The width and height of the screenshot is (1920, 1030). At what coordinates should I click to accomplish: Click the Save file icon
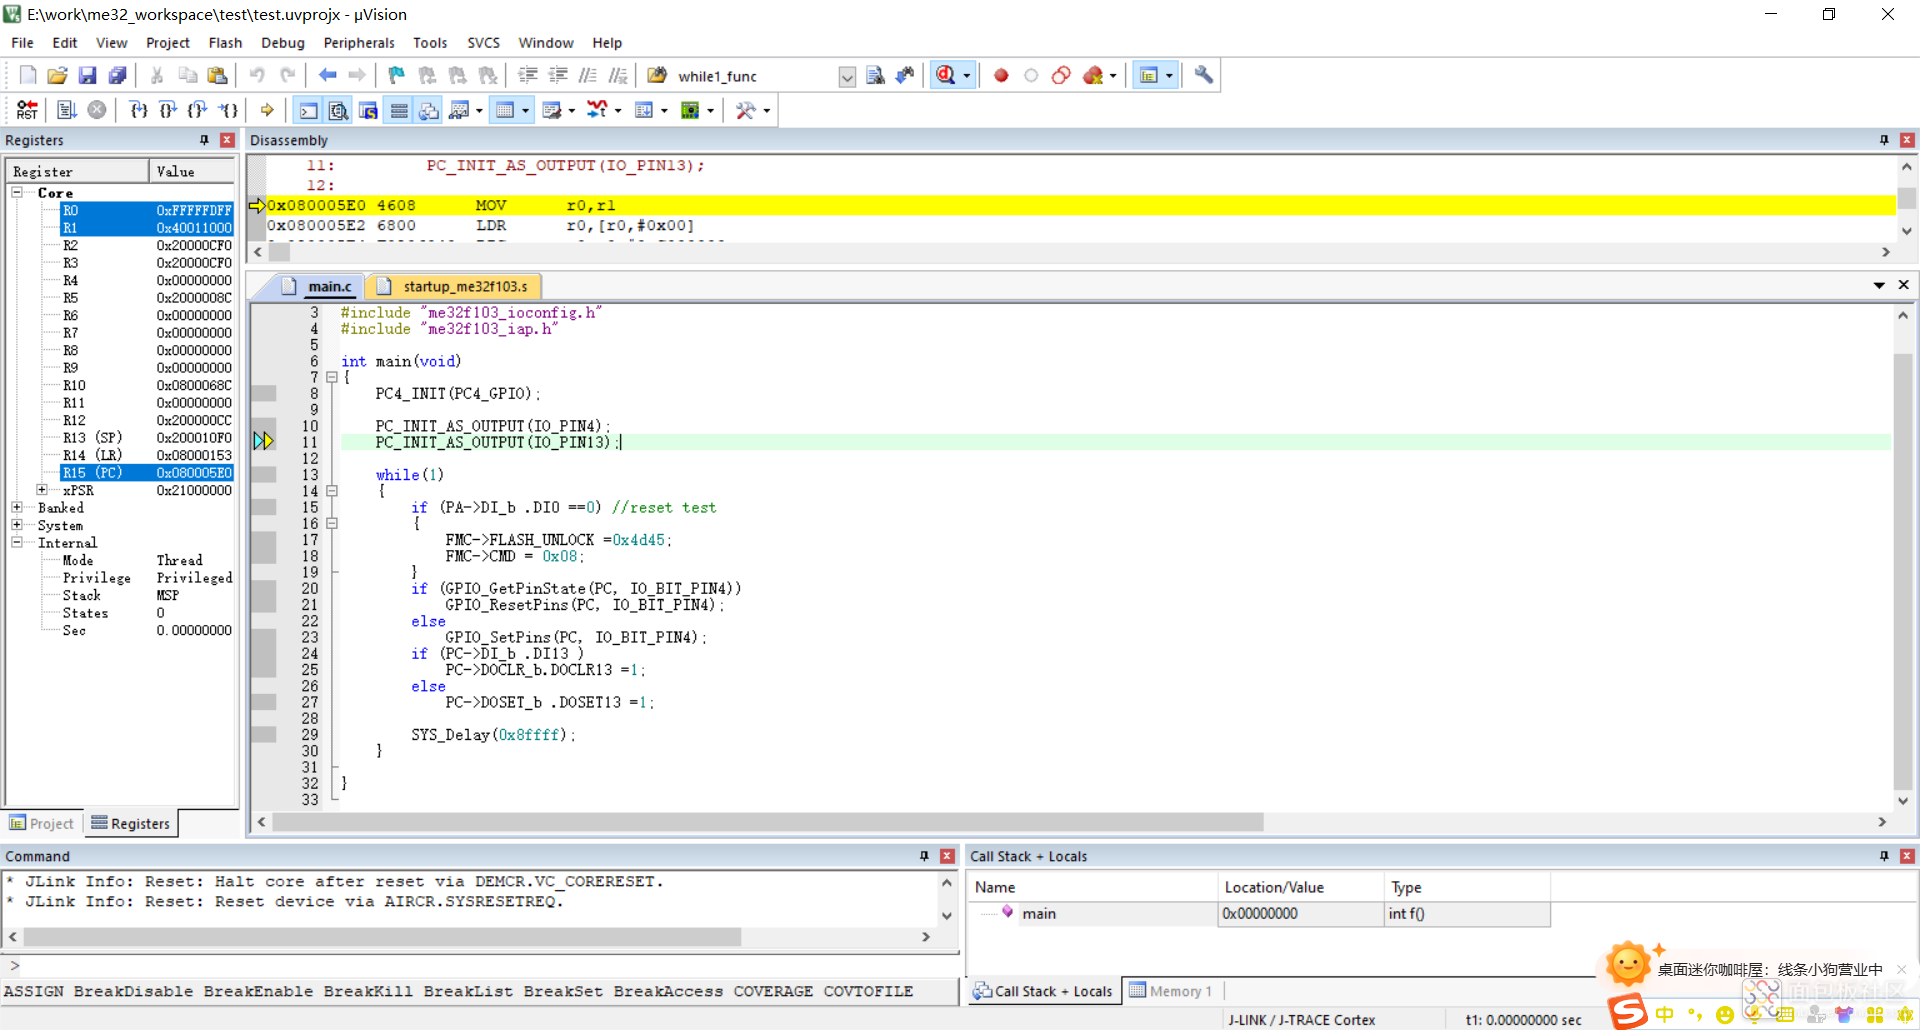coord(87,75)
